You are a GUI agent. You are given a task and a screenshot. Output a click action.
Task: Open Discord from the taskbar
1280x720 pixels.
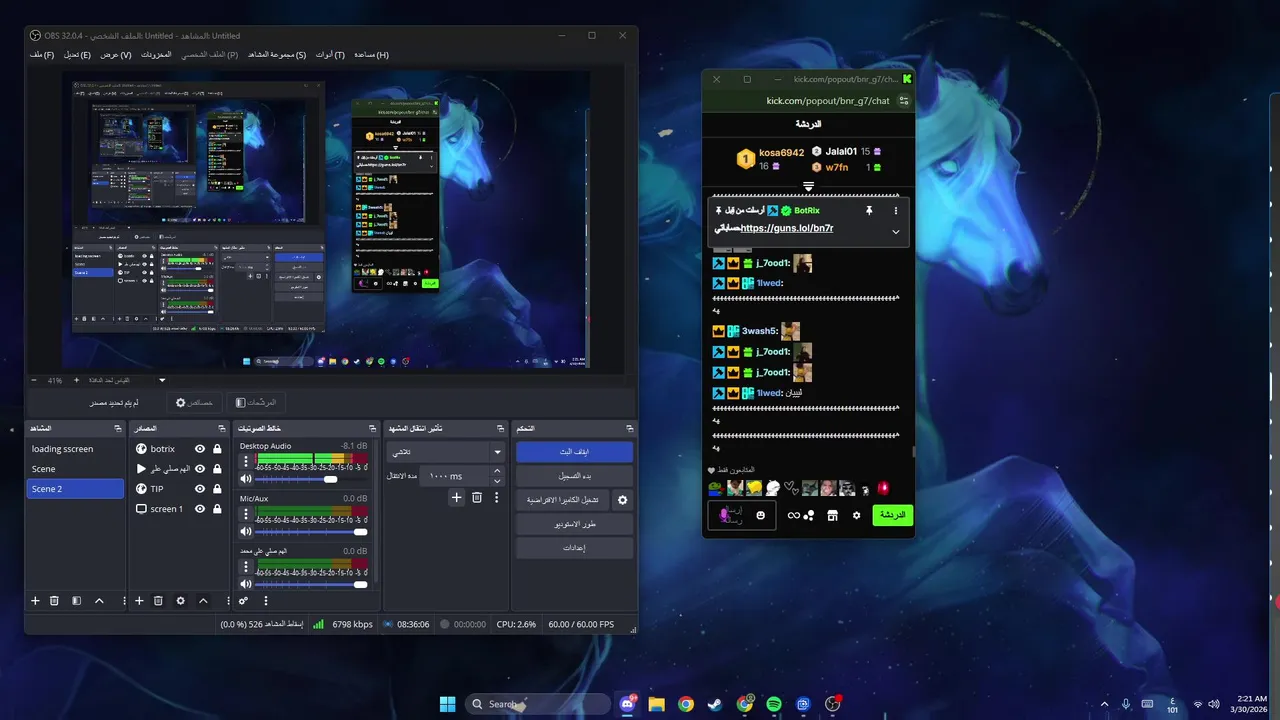(x=628, y=704)
